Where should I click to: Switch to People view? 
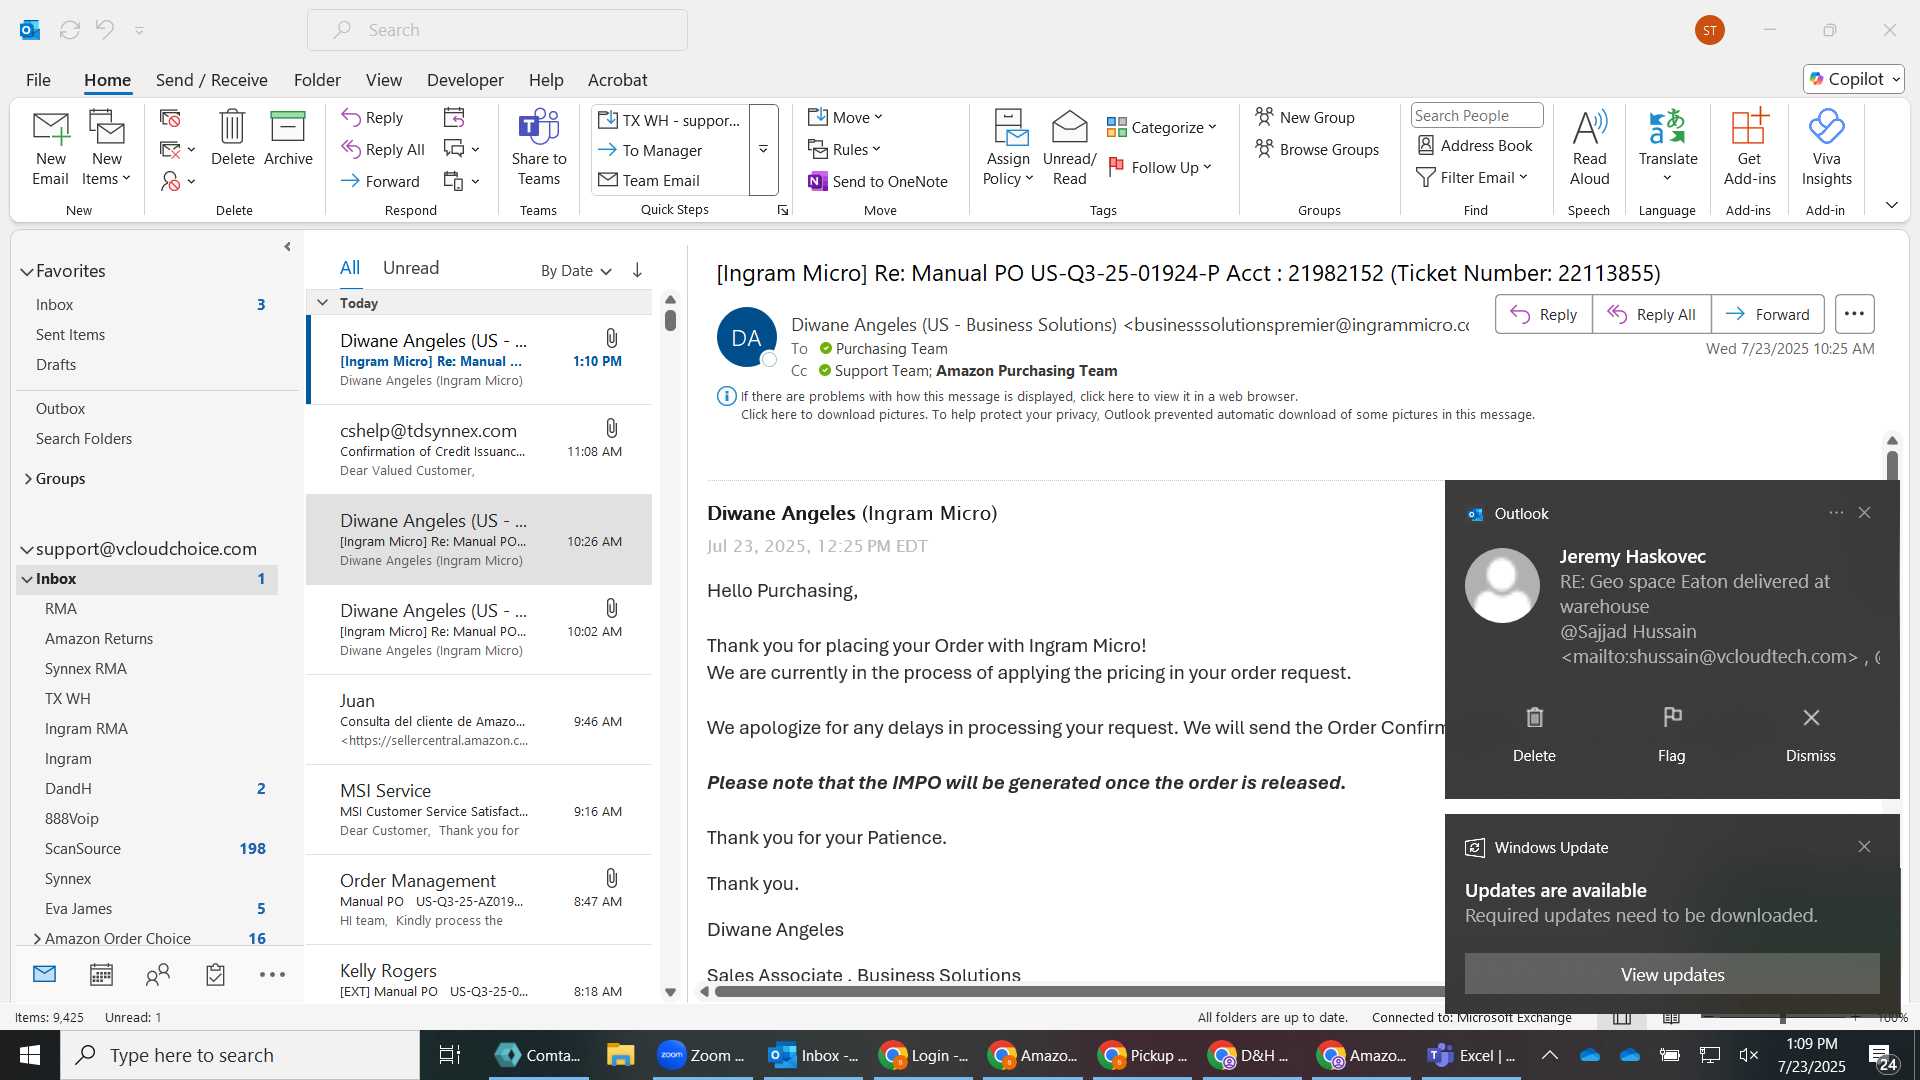coord(158,974)
